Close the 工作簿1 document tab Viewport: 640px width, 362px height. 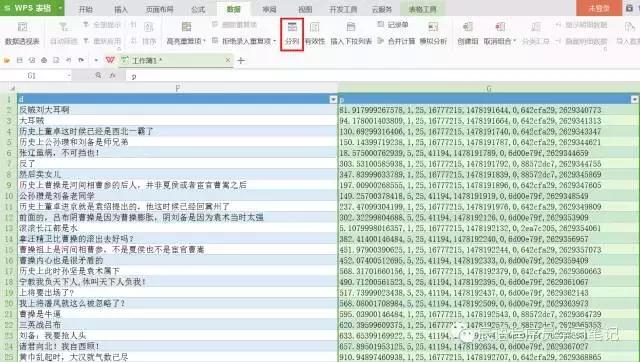point(228,60)
